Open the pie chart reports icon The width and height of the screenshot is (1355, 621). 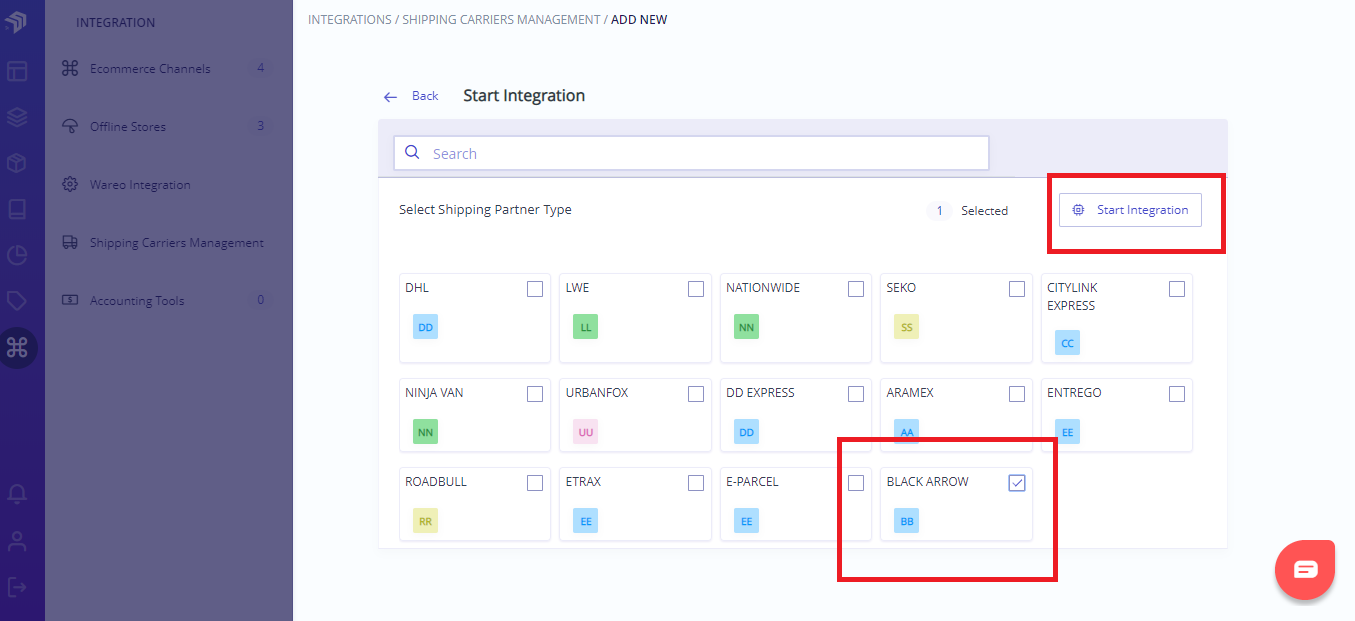click(16, 255)
